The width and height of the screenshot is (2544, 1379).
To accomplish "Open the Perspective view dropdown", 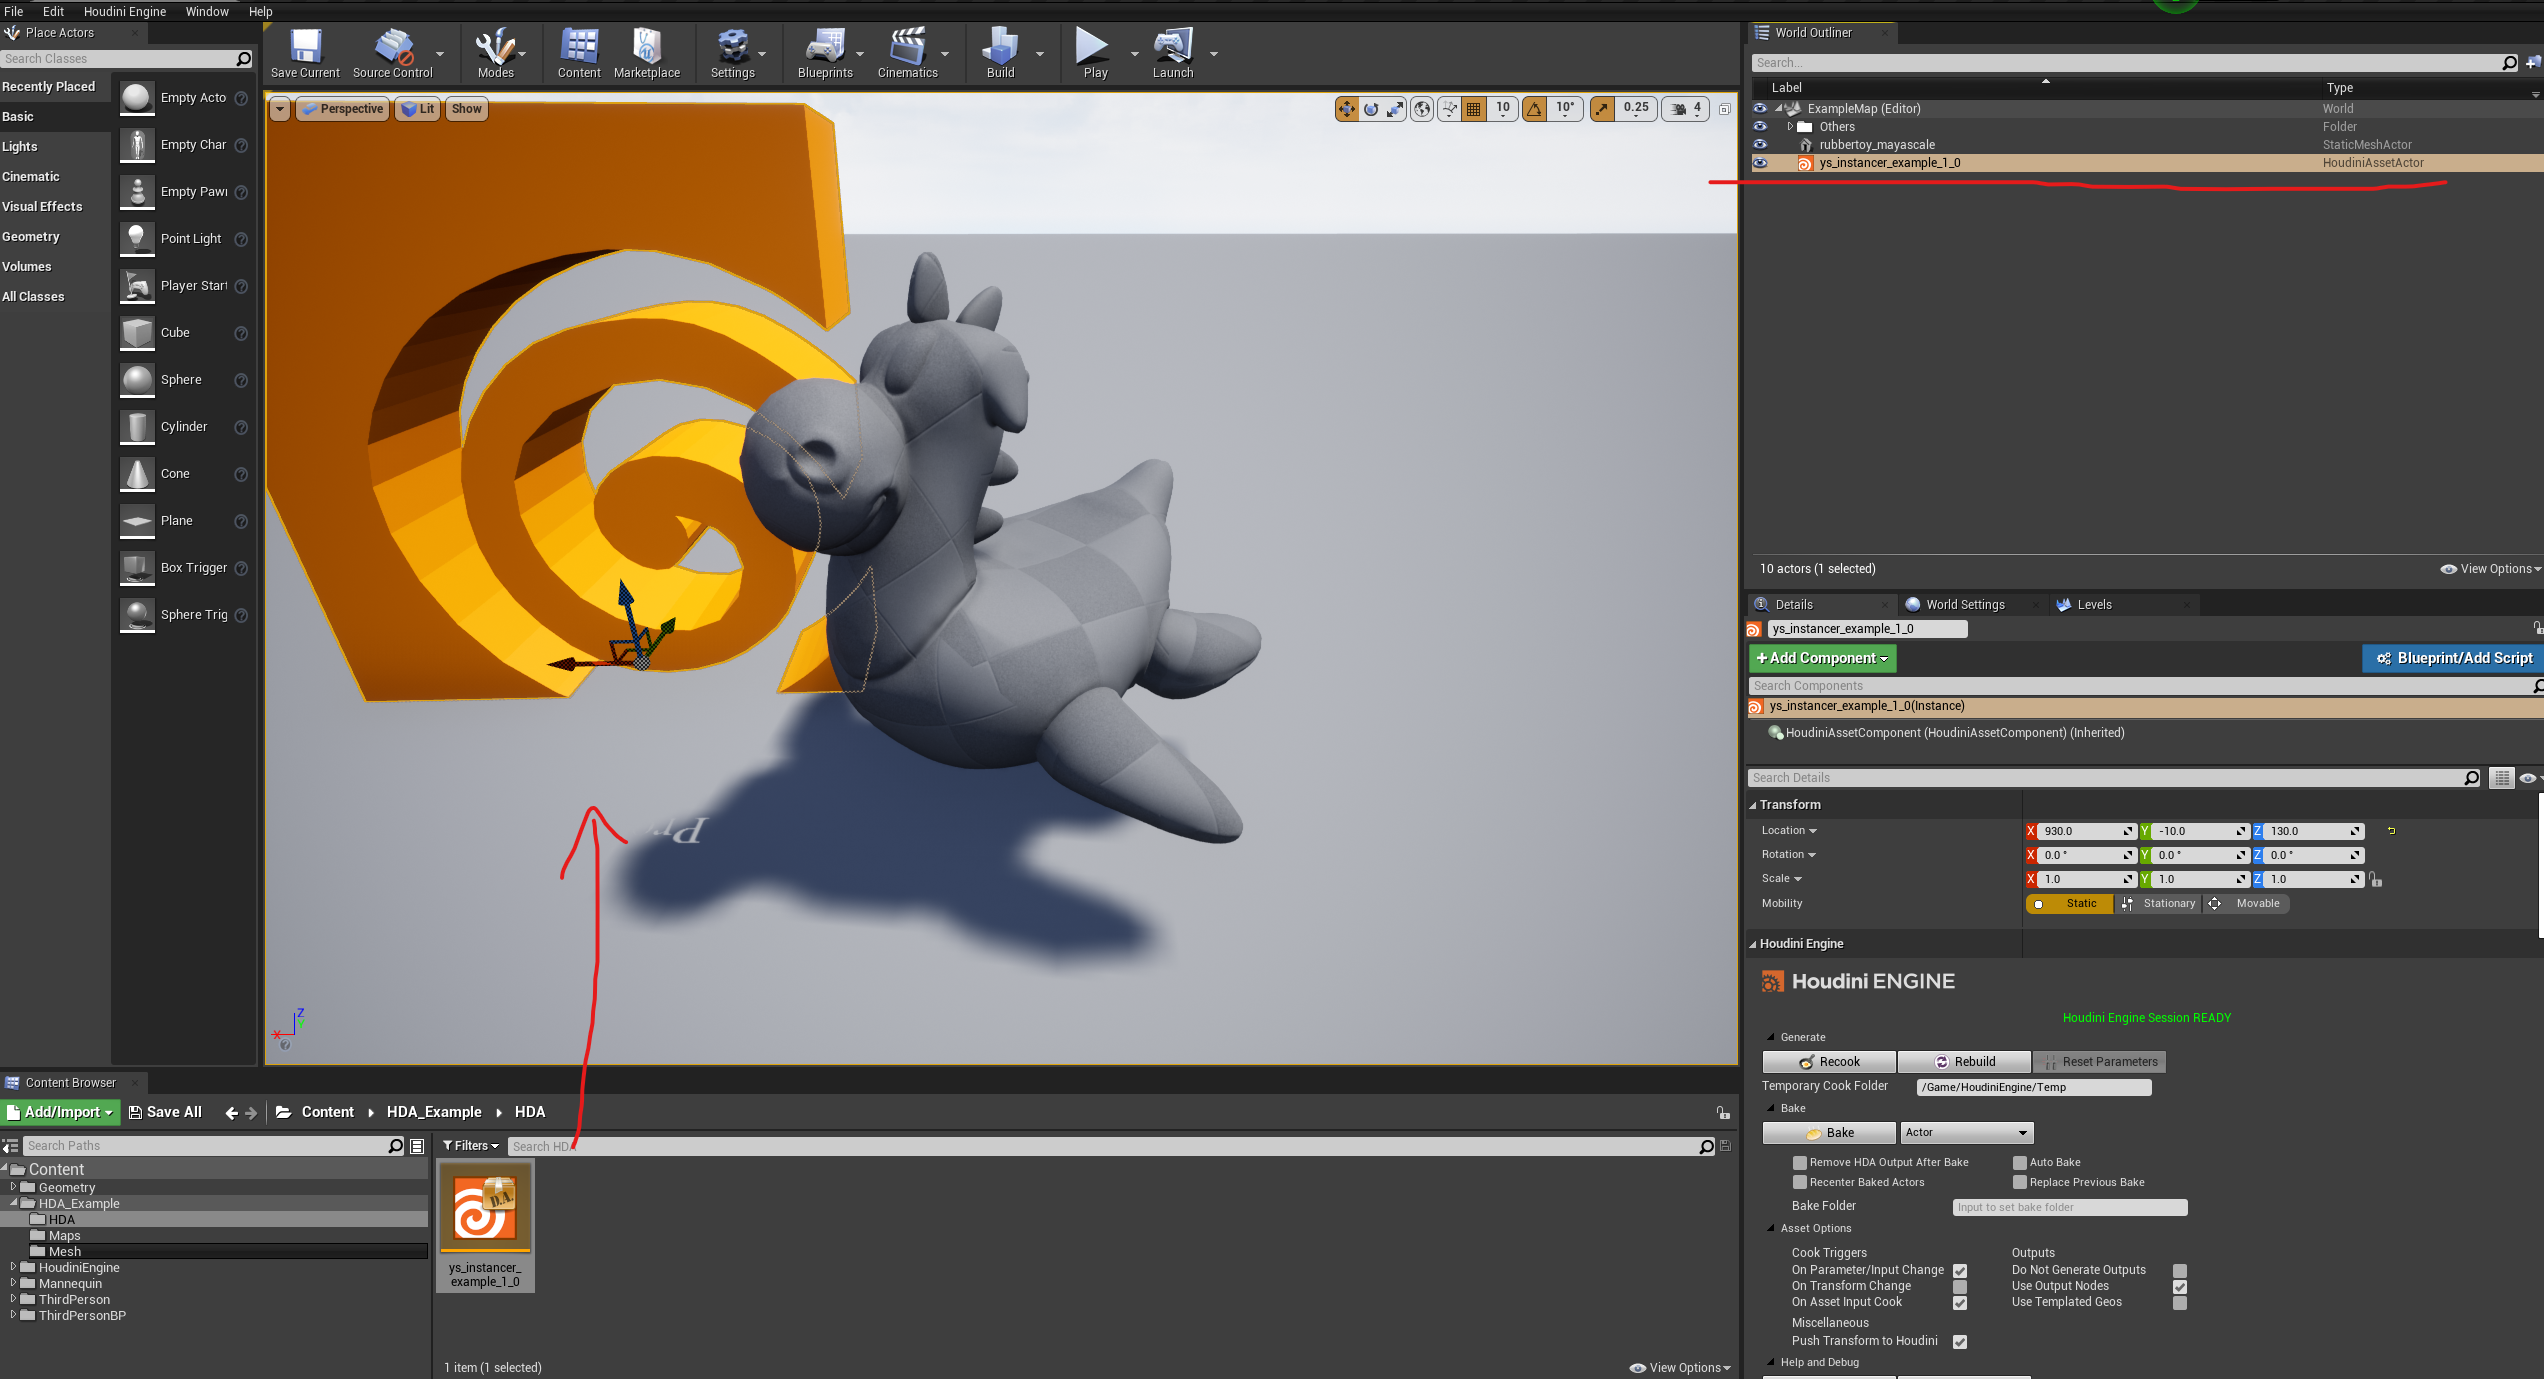I will point(342,109).
